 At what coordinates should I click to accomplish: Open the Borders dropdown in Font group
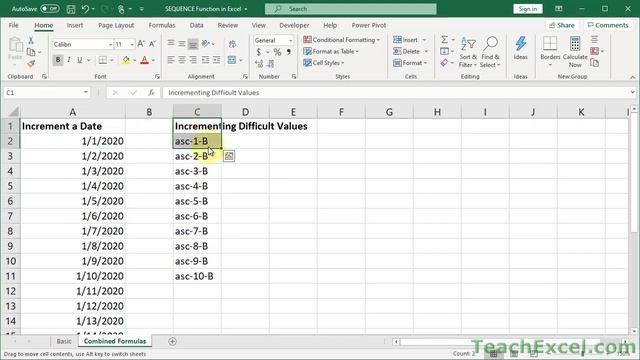click(111, 60)
